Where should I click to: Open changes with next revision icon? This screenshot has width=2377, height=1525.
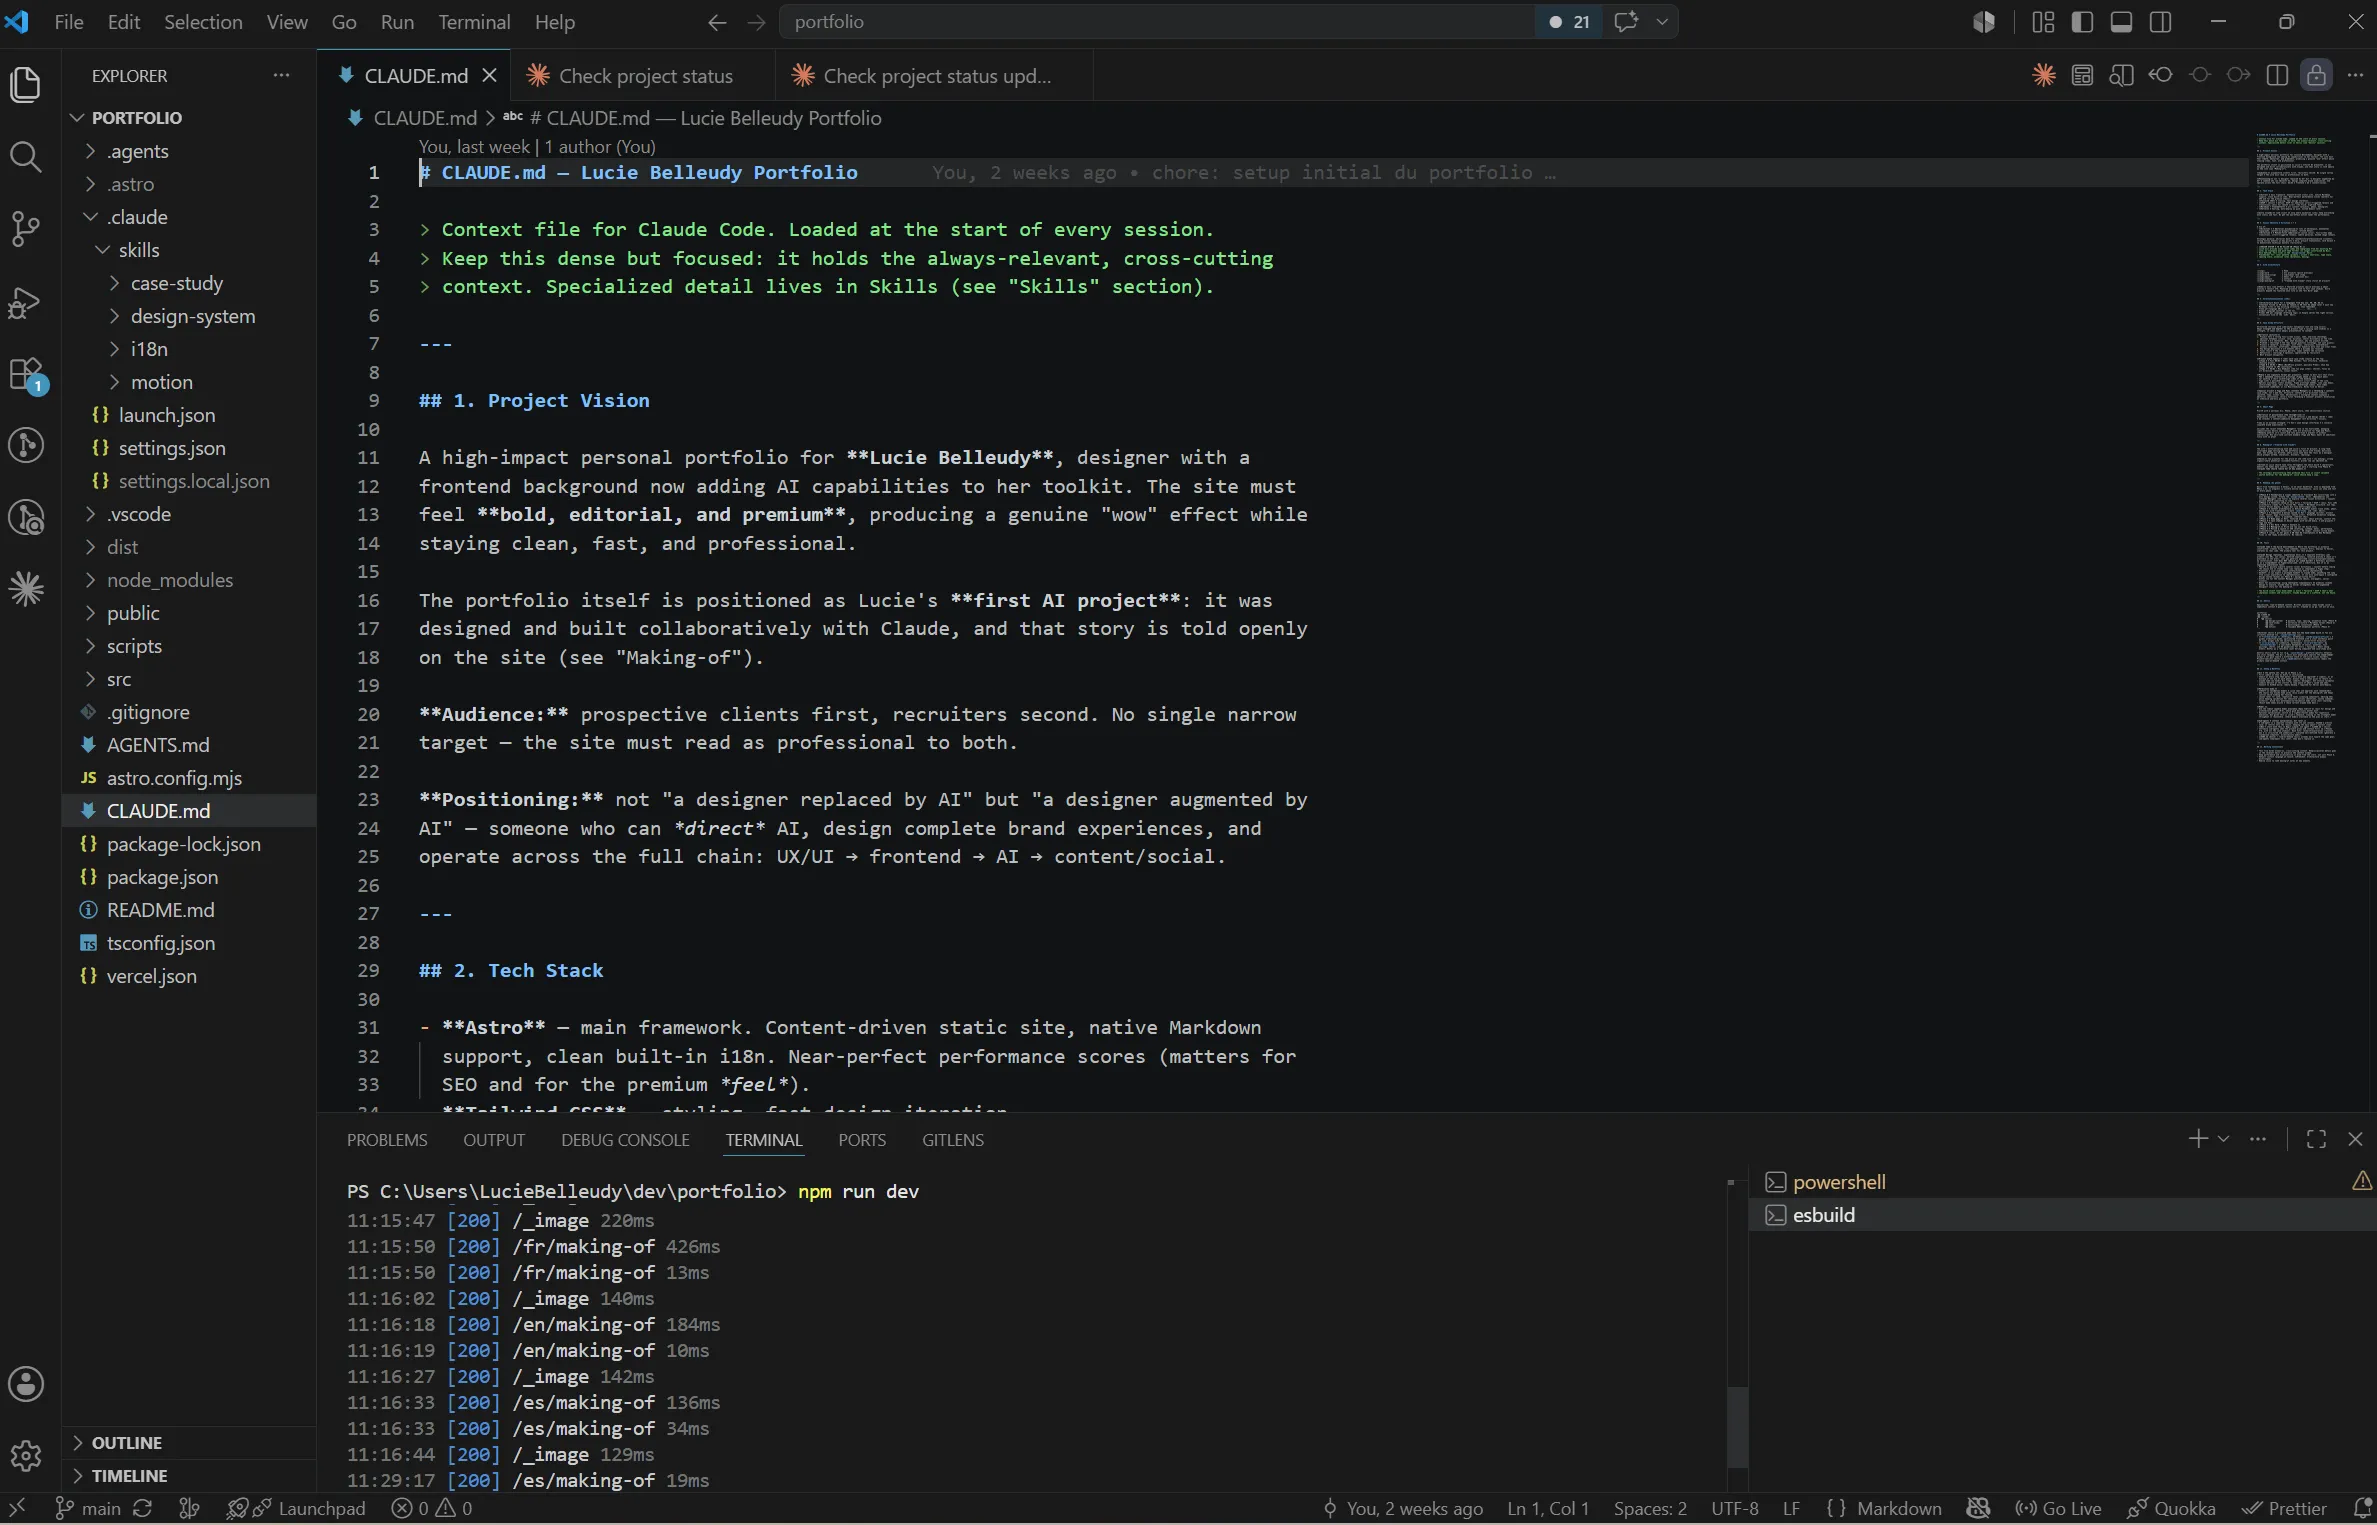coord(2239,75)
